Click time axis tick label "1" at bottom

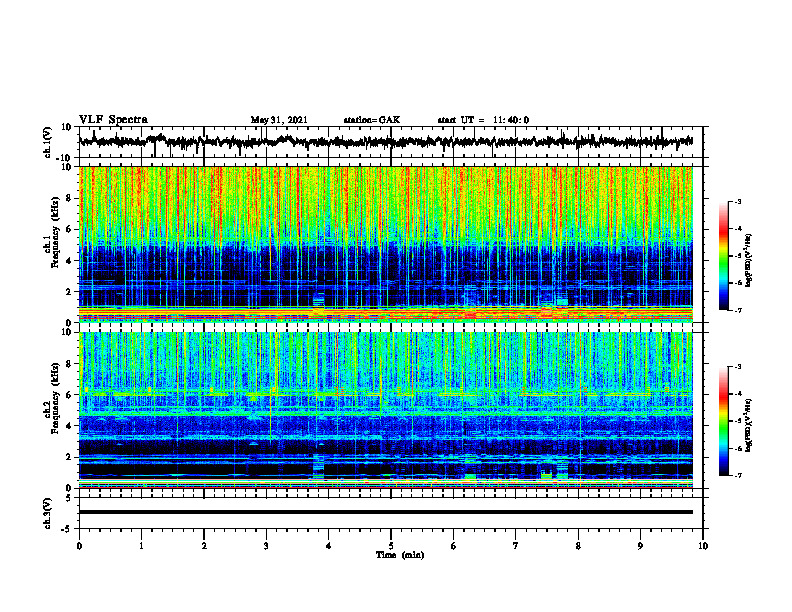coord(141,546)
